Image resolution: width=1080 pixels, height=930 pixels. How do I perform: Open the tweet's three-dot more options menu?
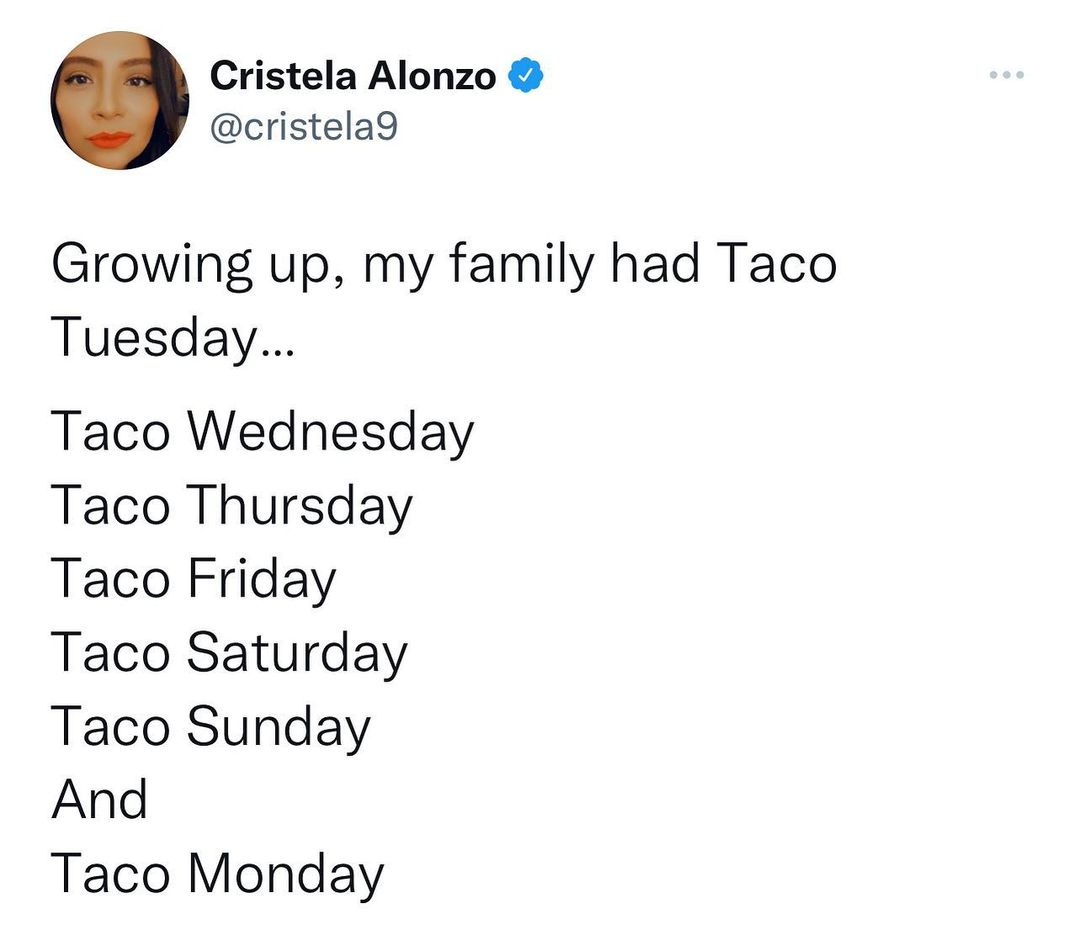[x=1006, y=76]
